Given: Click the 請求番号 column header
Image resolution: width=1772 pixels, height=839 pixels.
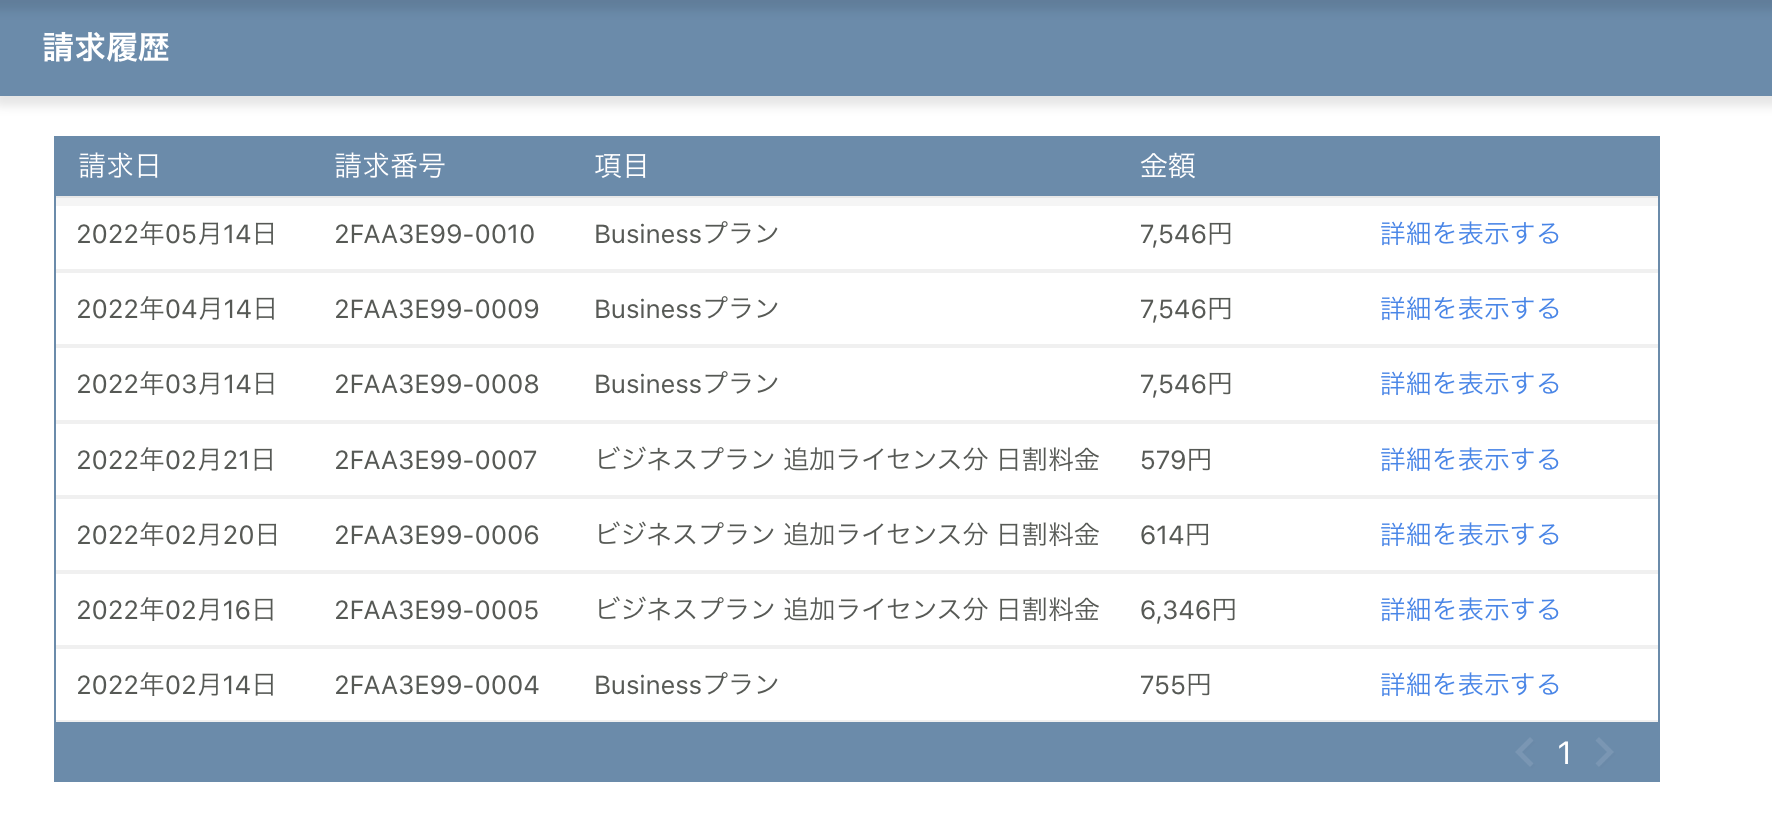Looking at the screenshot, I should (x=389, y=166).
